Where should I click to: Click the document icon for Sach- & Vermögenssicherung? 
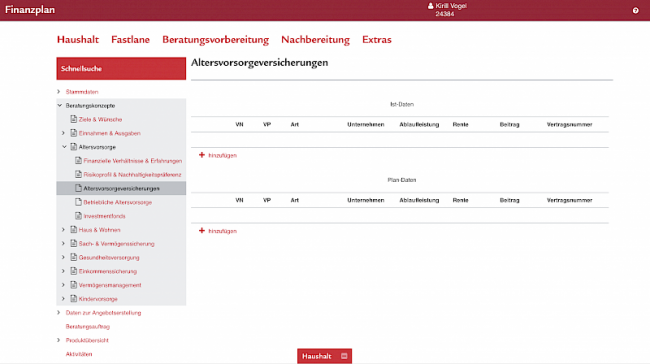[74, 243]
